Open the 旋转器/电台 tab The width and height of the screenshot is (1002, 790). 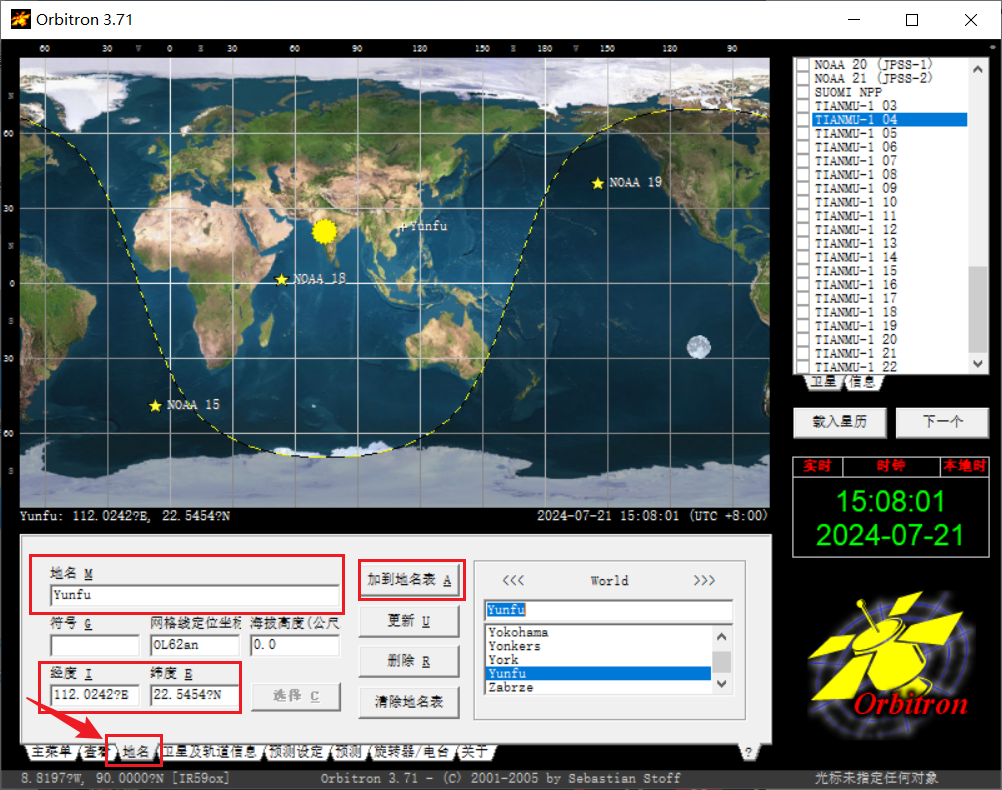pos(411,752)
